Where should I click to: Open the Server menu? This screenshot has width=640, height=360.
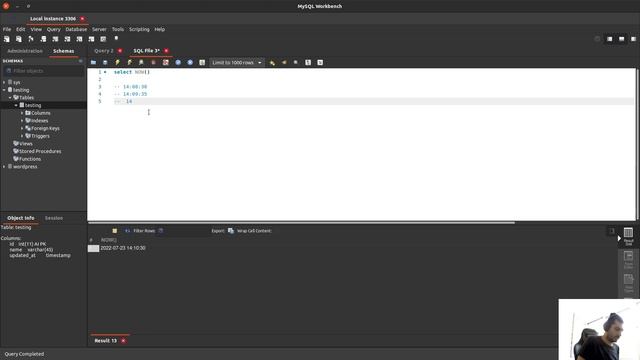pyautogui.click(x=99, y=29)
